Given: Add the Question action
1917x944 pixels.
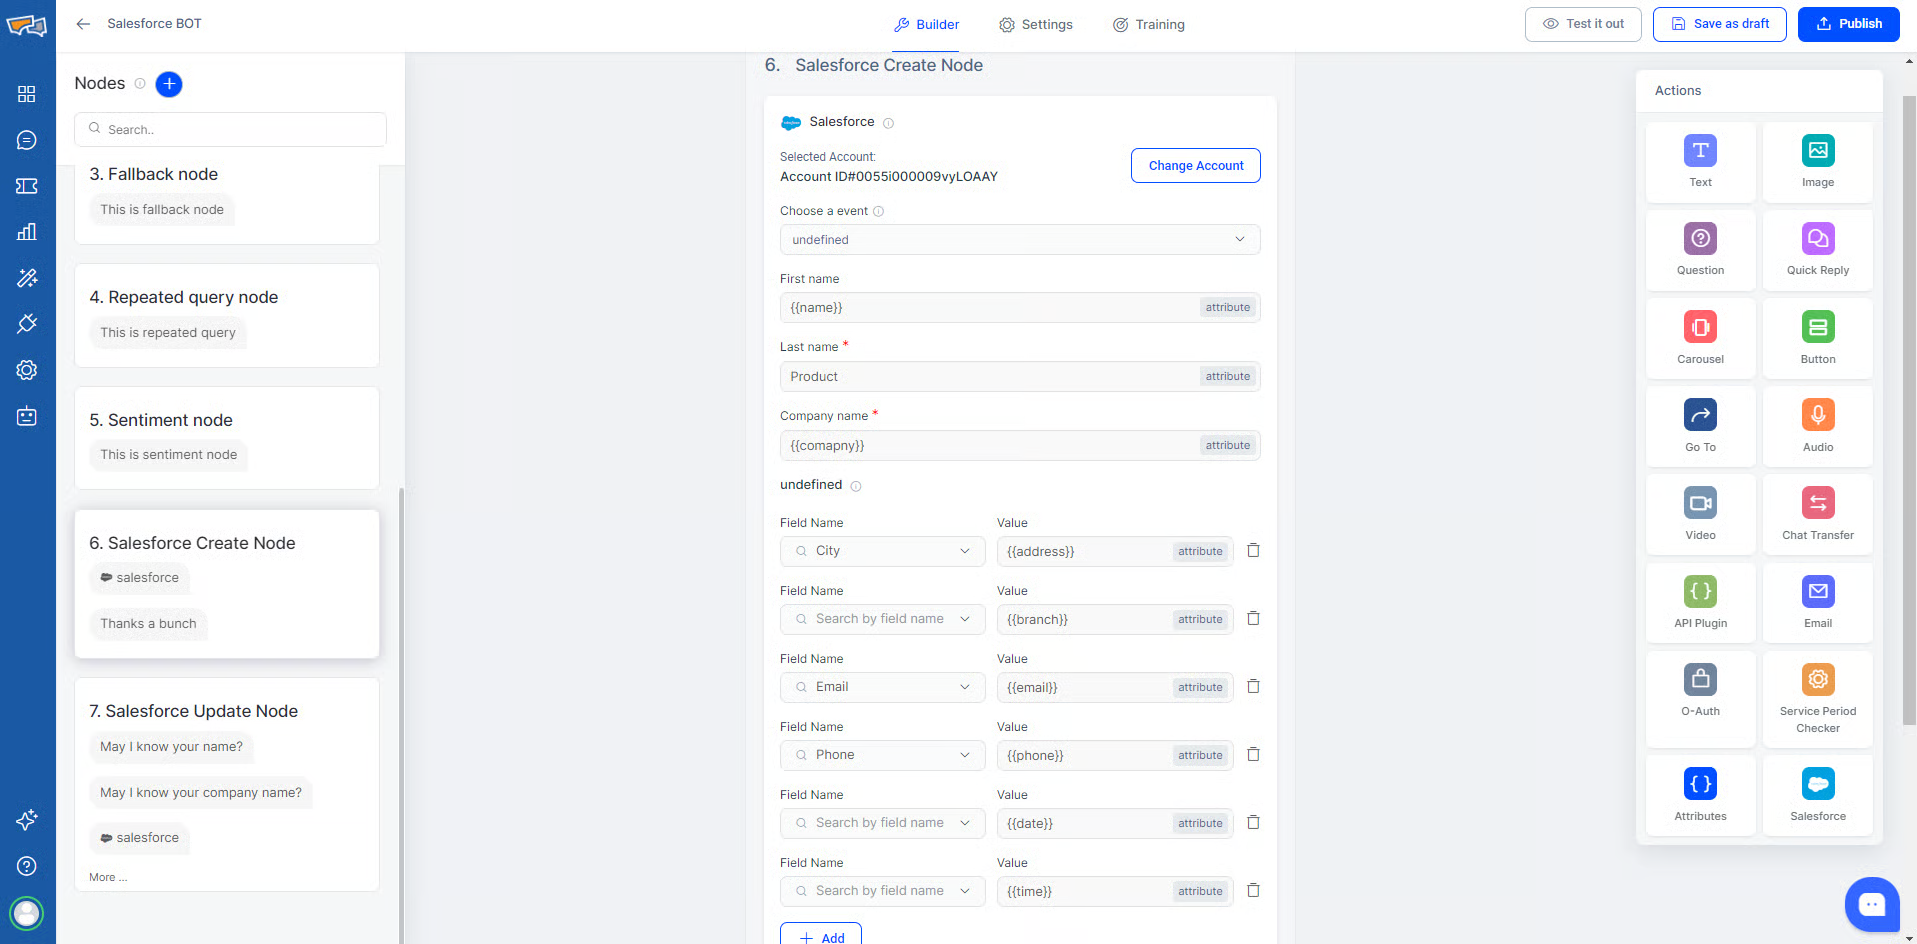Looking at the screenshot, I should [x=1700, y=250].
